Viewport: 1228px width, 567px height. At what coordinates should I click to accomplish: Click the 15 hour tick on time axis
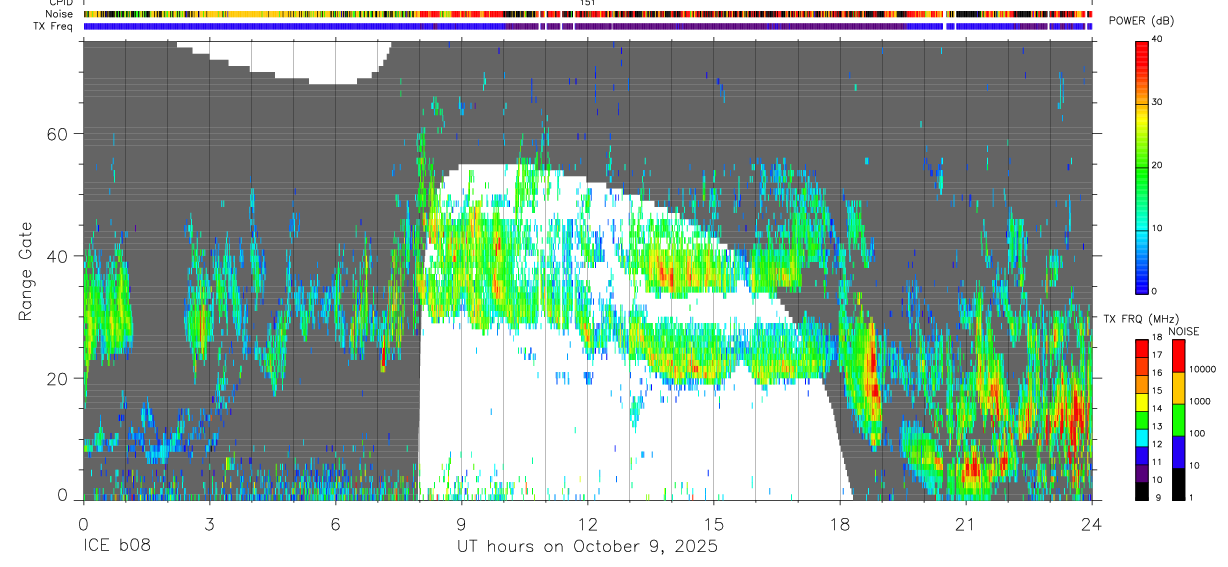[713, 524]
